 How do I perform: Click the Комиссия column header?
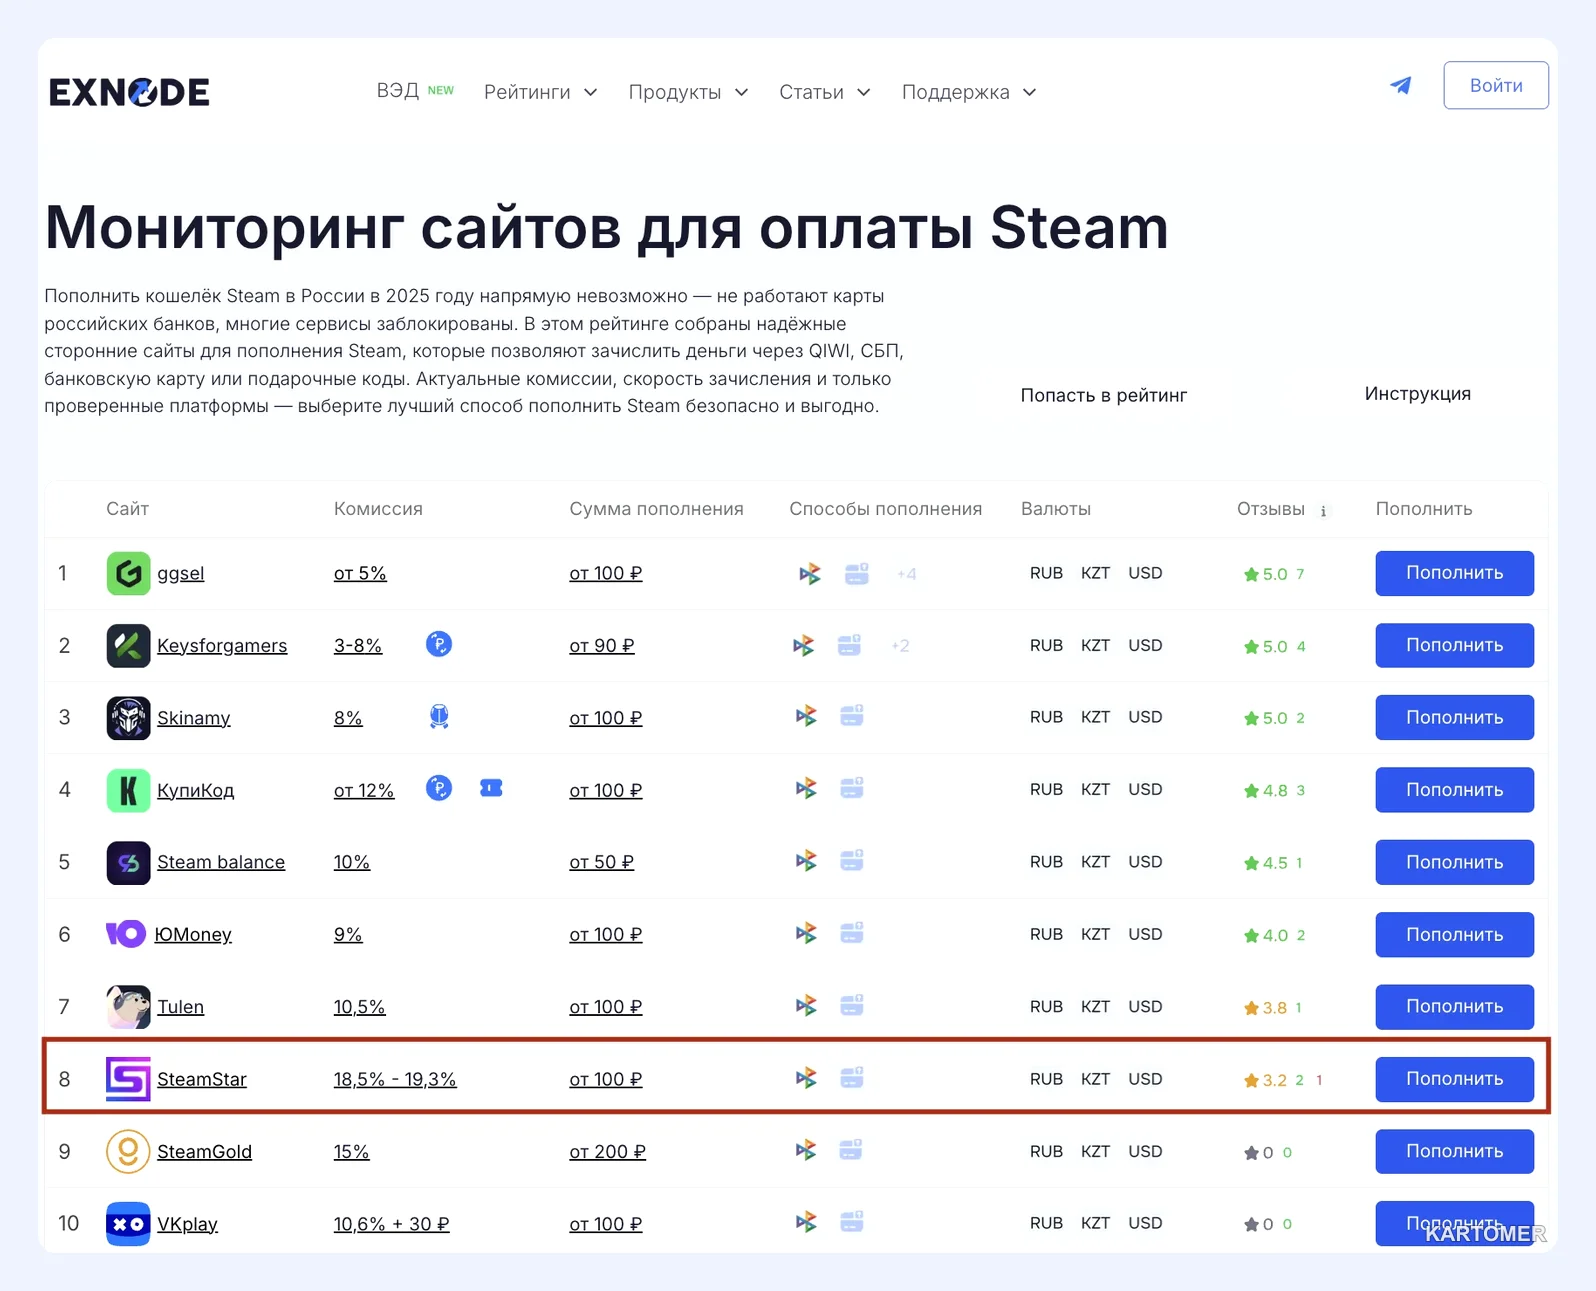(378, 509)
